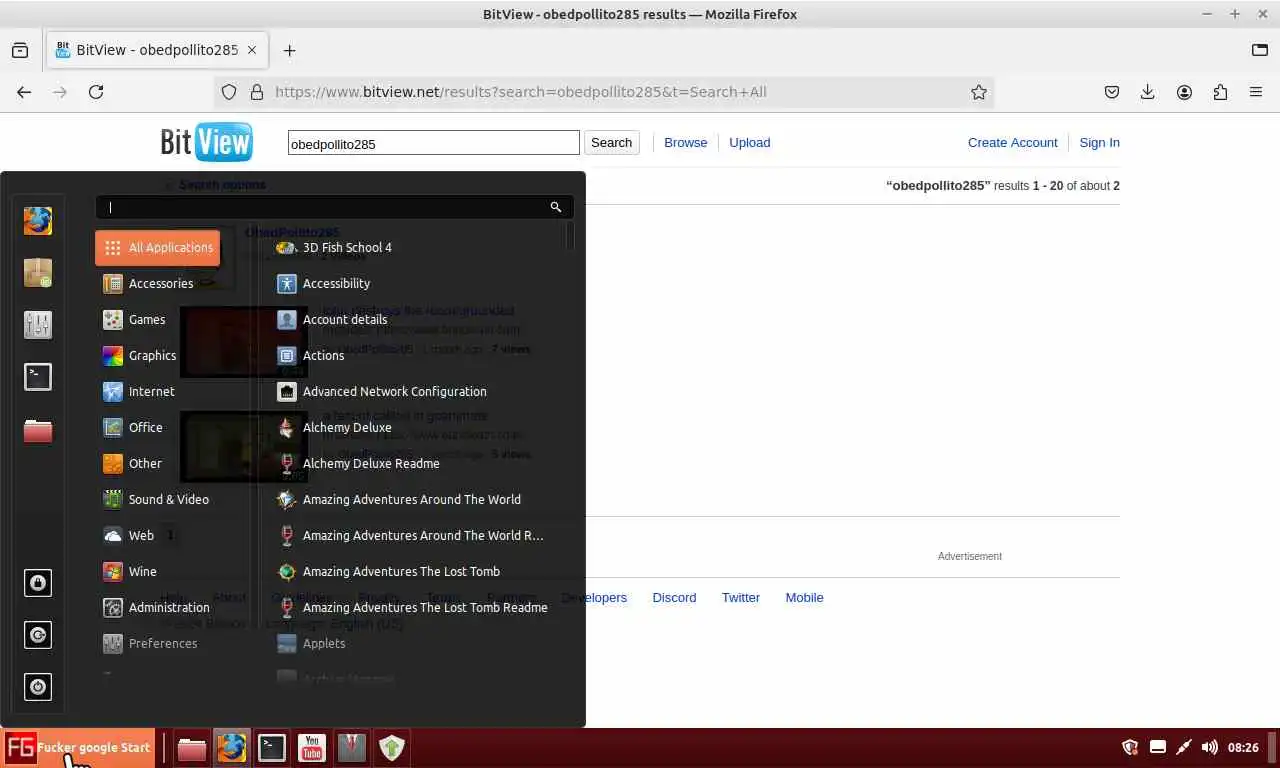Screen dimensions: 1280x768
Task: Open the Preferences category
Action: point(158,643)
